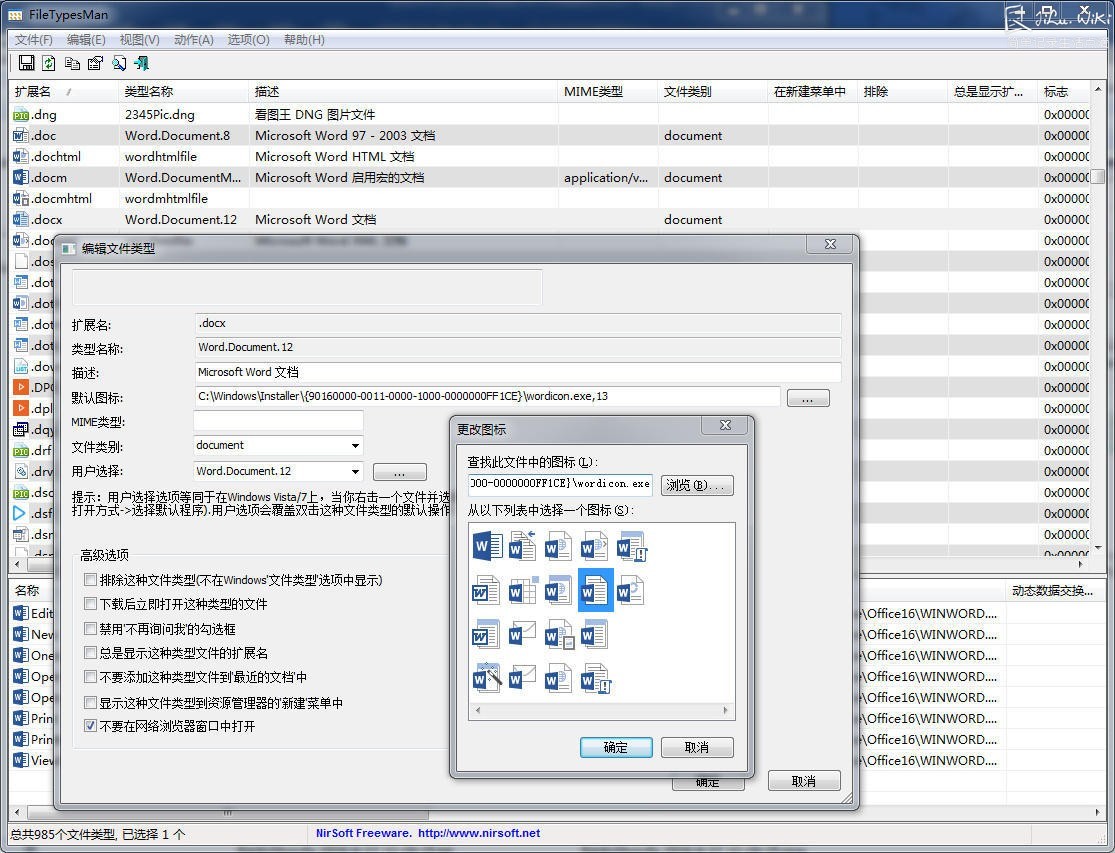Toggle 禁用'不再询问我'的勾选框 checkbox
Viewport: 1115px width, 853px height.
tap(90, 629)
